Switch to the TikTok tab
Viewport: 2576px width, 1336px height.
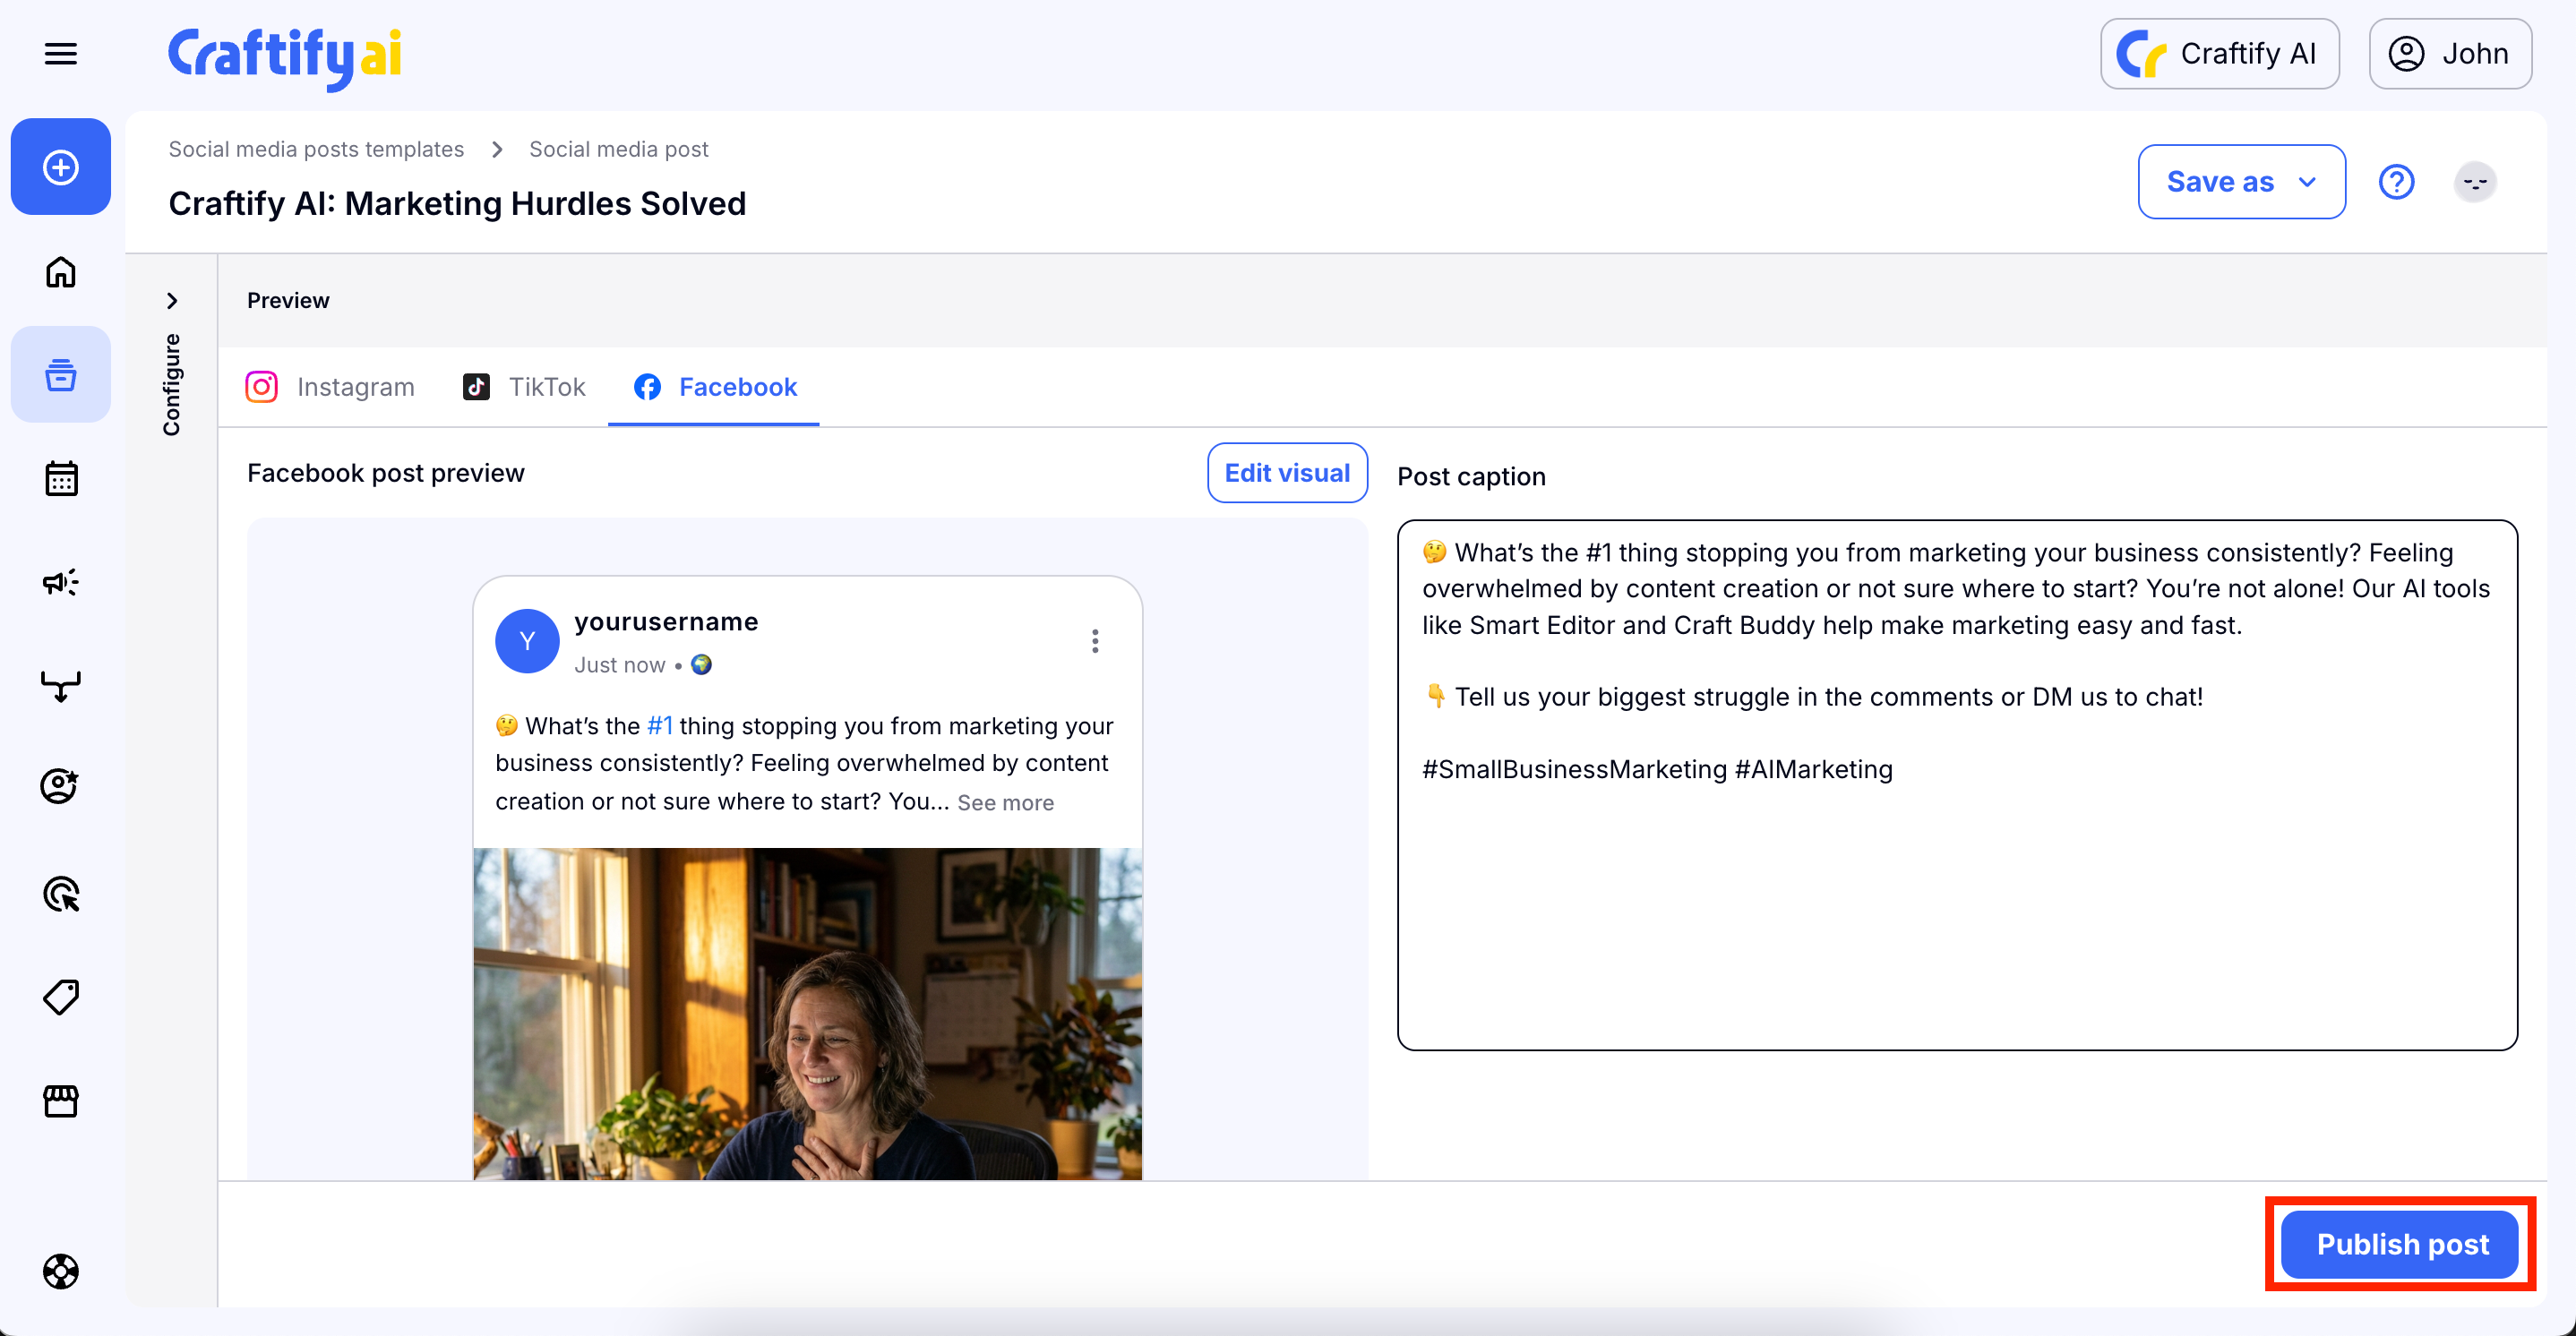point(524,387)
